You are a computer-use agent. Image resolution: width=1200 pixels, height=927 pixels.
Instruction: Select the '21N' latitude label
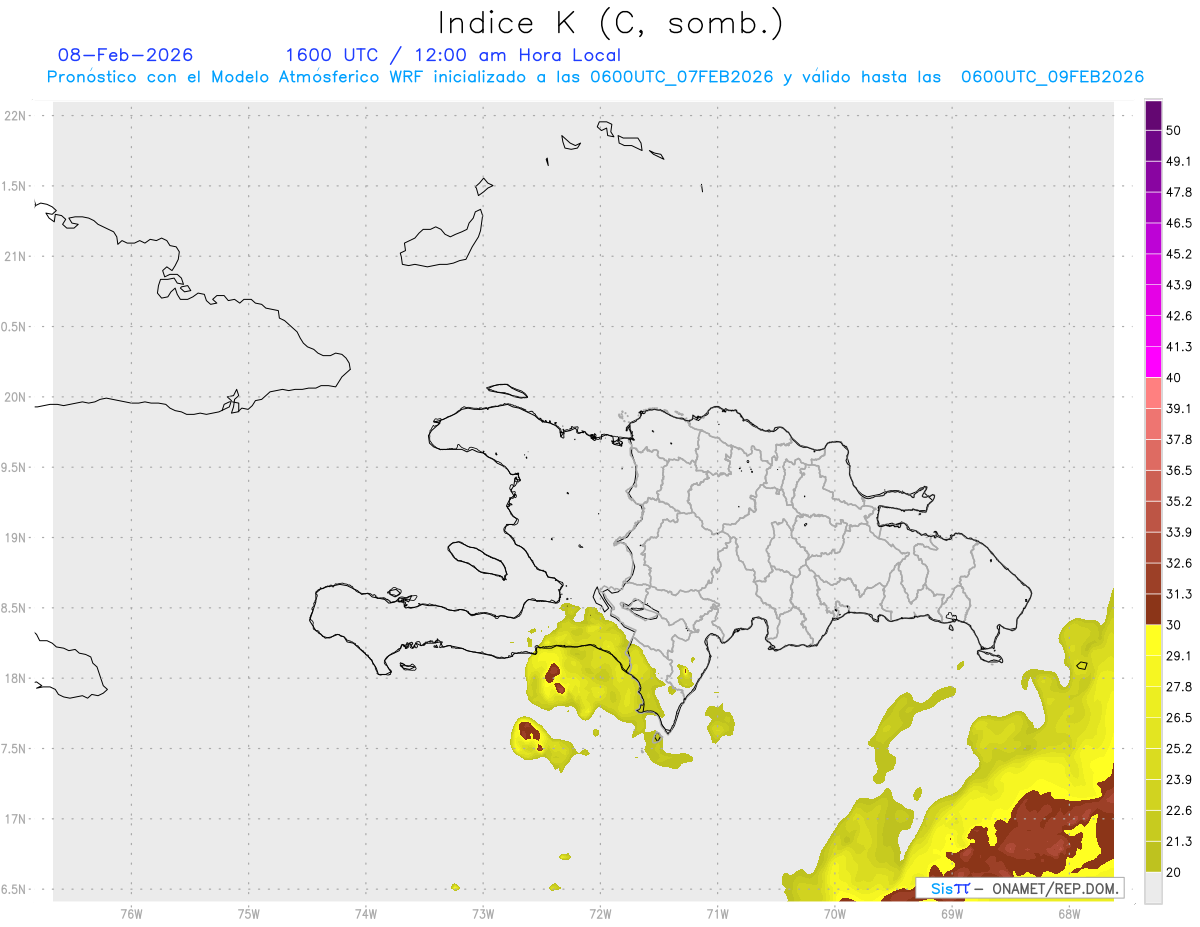point(16,257)
